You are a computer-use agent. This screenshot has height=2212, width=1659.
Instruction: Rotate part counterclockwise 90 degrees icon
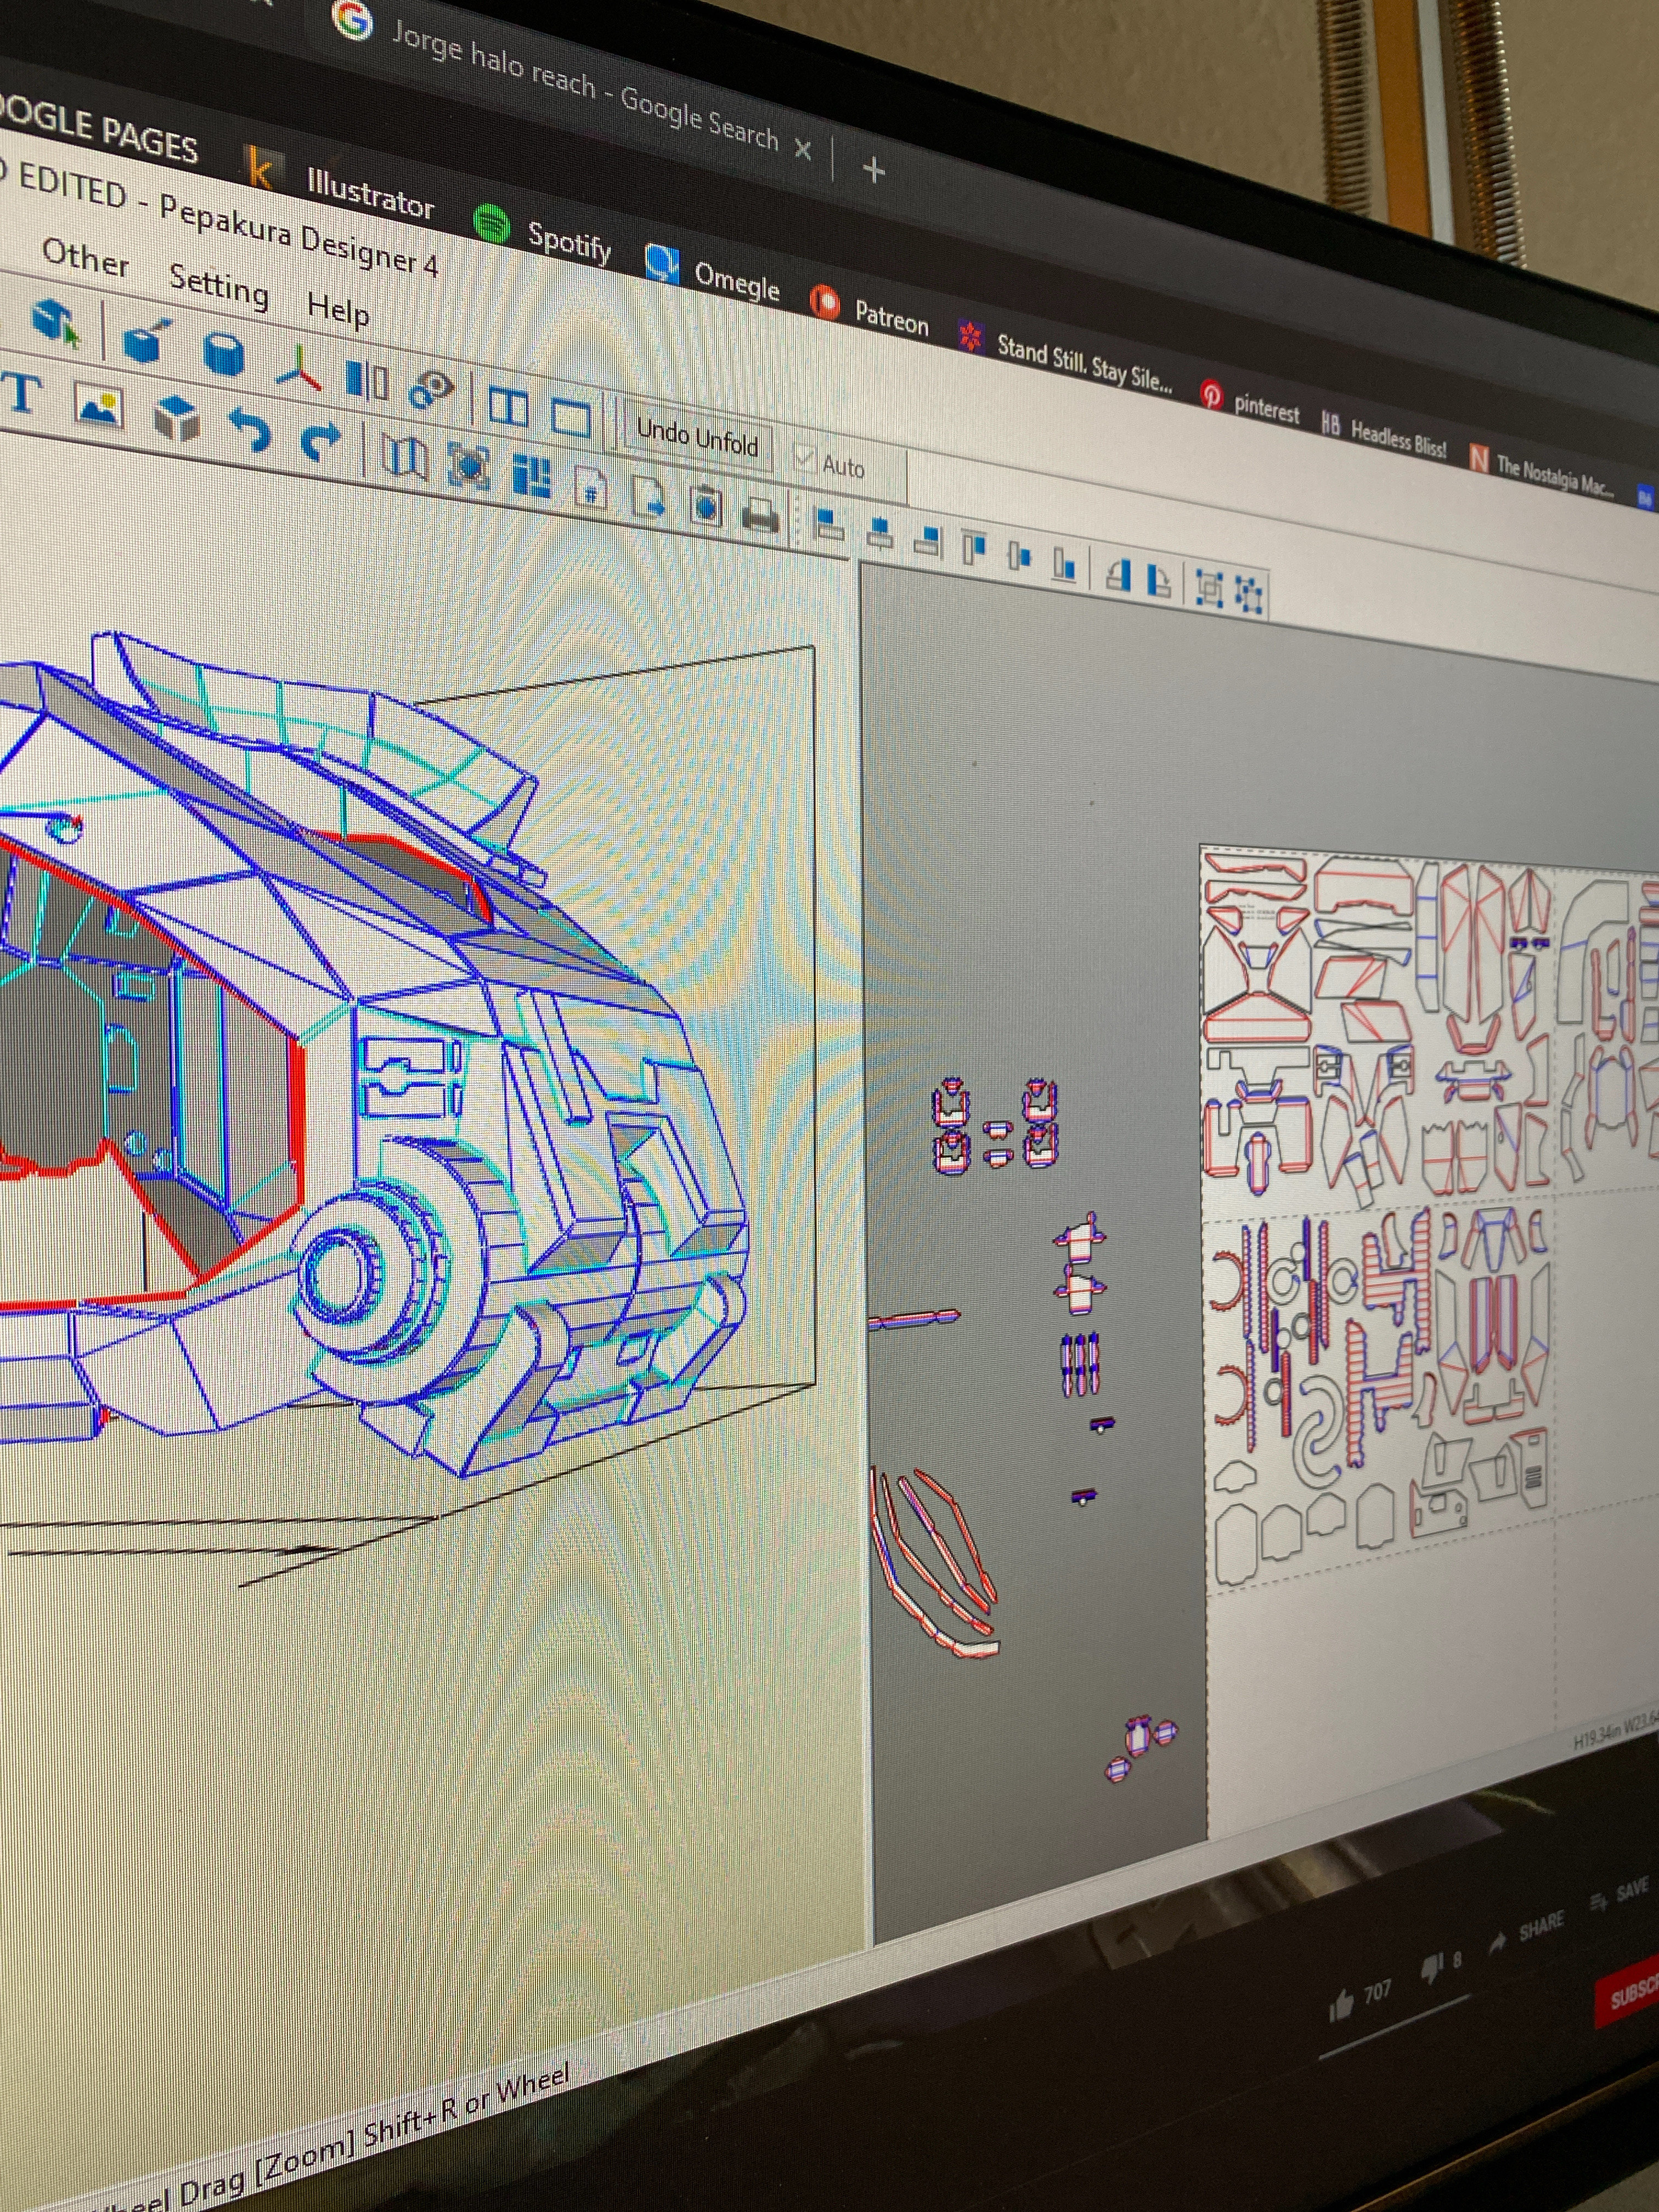click(x=1118, y=575)
